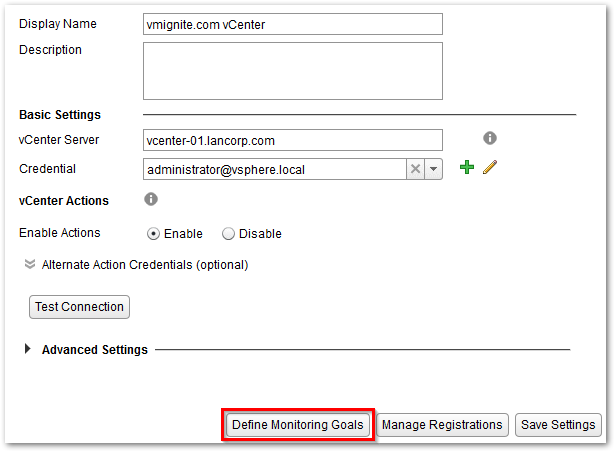Click into the Display Name field
This screenshot has height=452, width=615.
click(x=292, y=24)
